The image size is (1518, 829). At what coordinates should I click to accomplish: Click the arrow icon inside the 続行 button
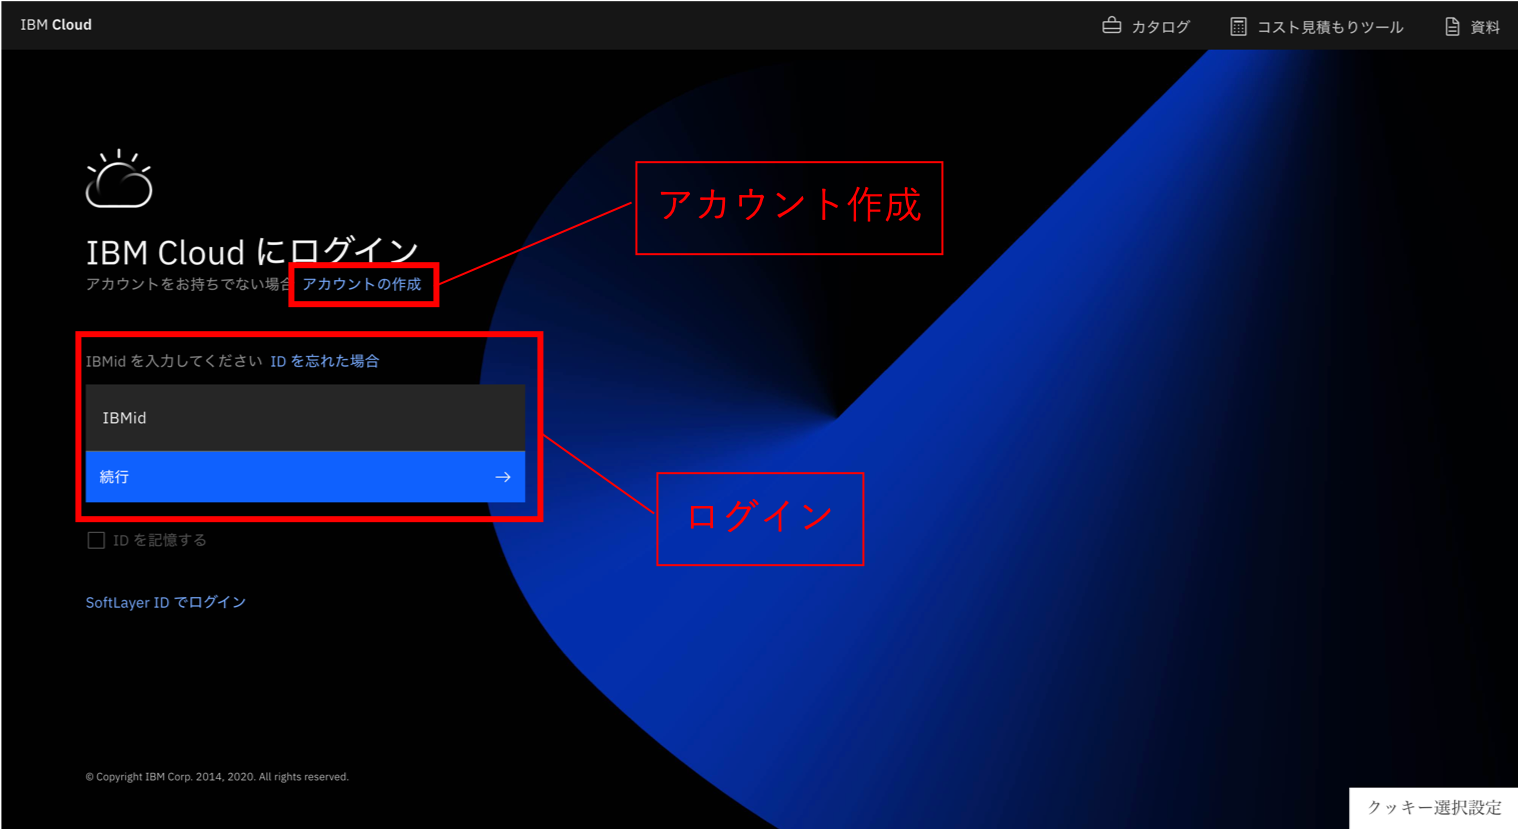pyautogui.click(x=503, y=477)
